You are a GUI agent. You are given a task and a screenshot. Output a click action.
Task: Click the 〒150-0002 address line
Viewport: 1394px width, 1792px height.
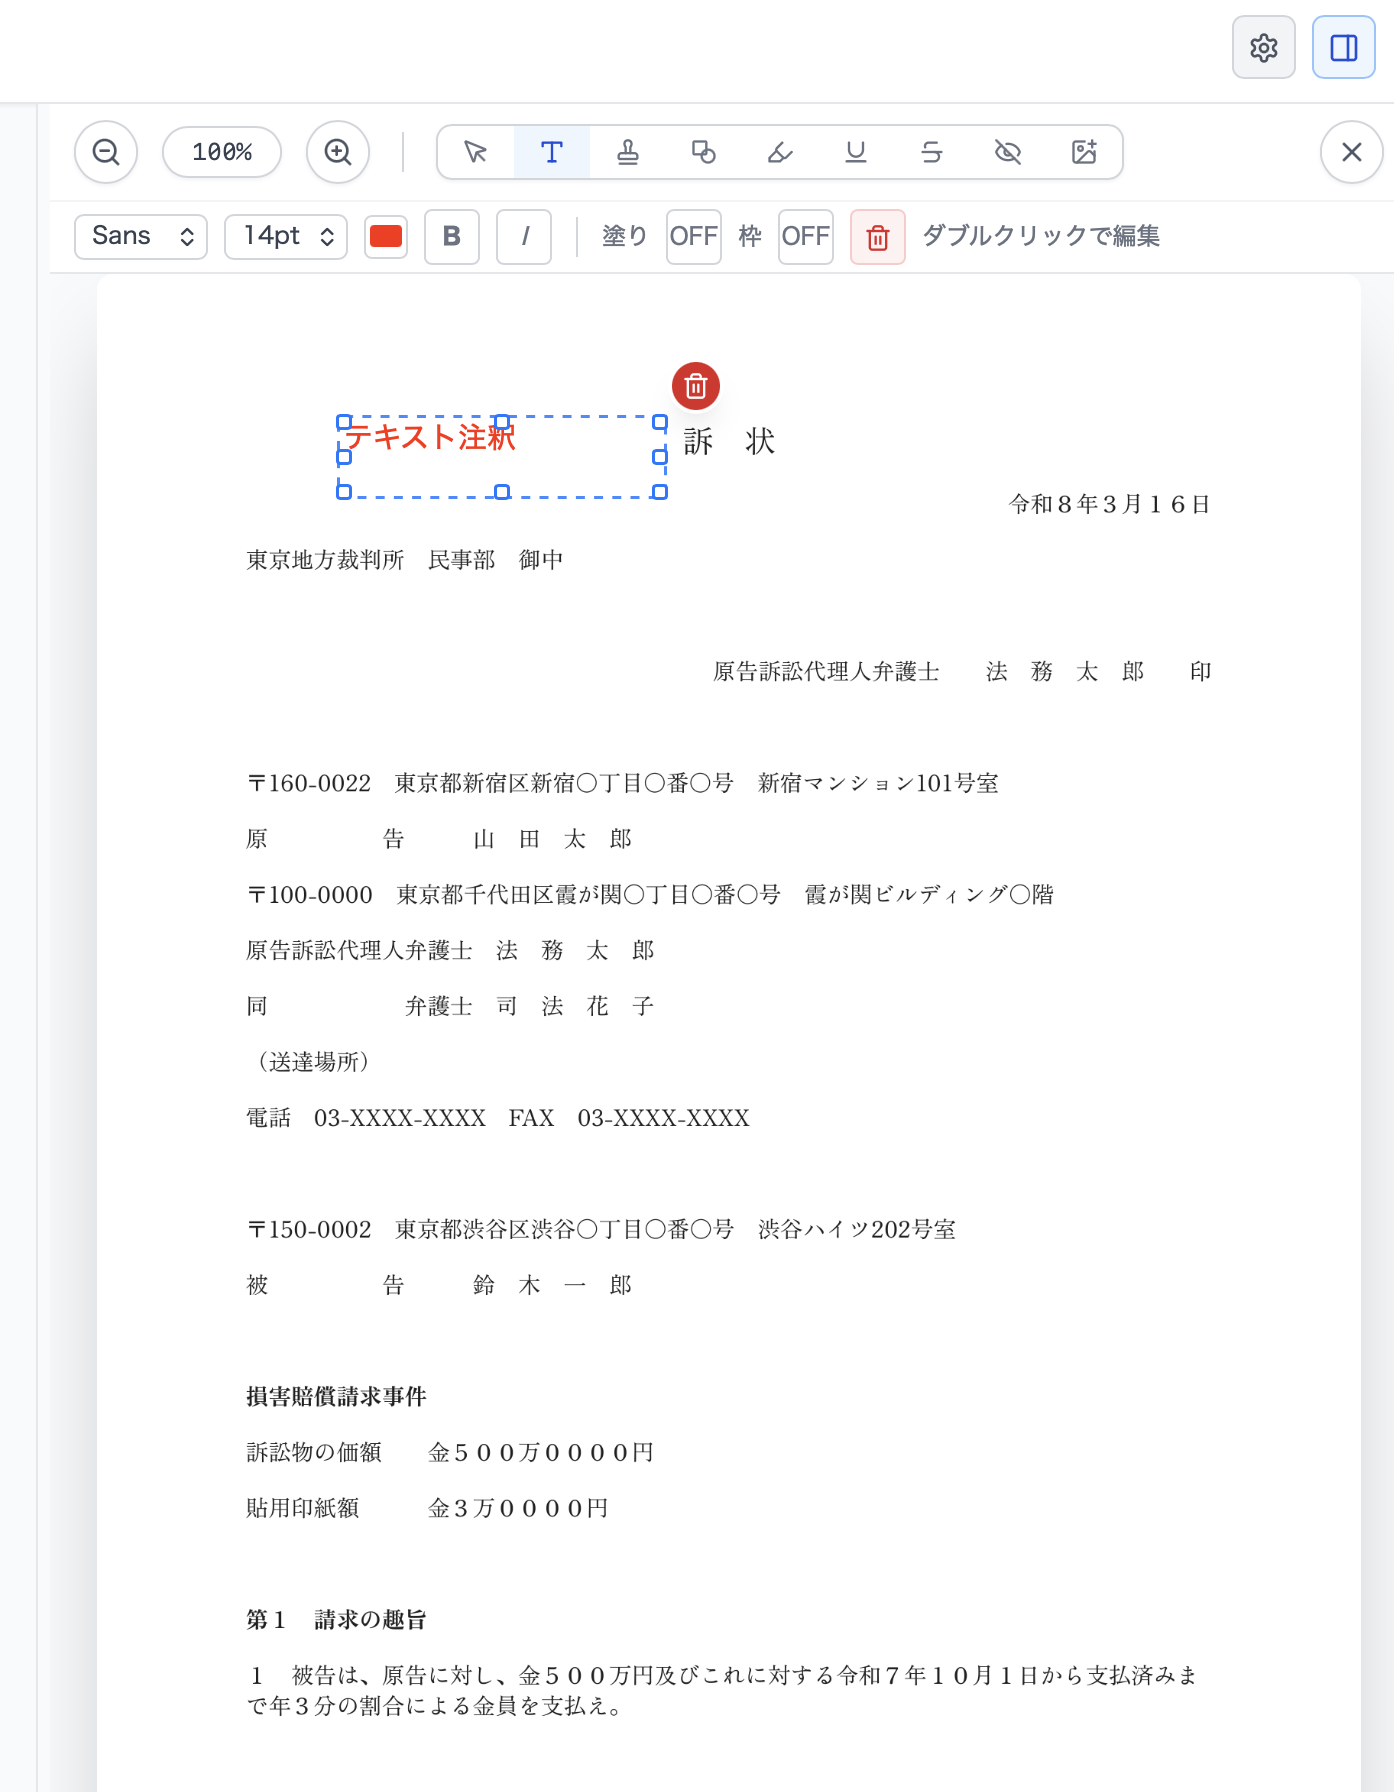(x=601, y=1229)
